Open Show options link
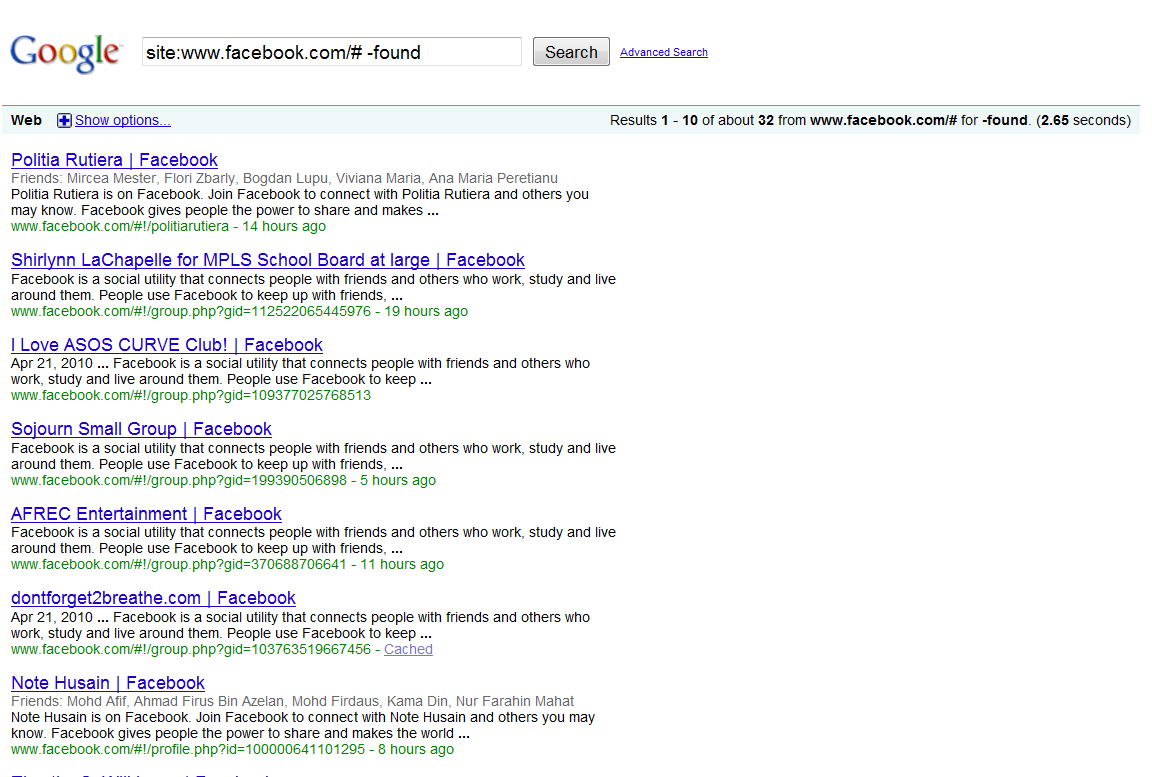 [123, 120]
